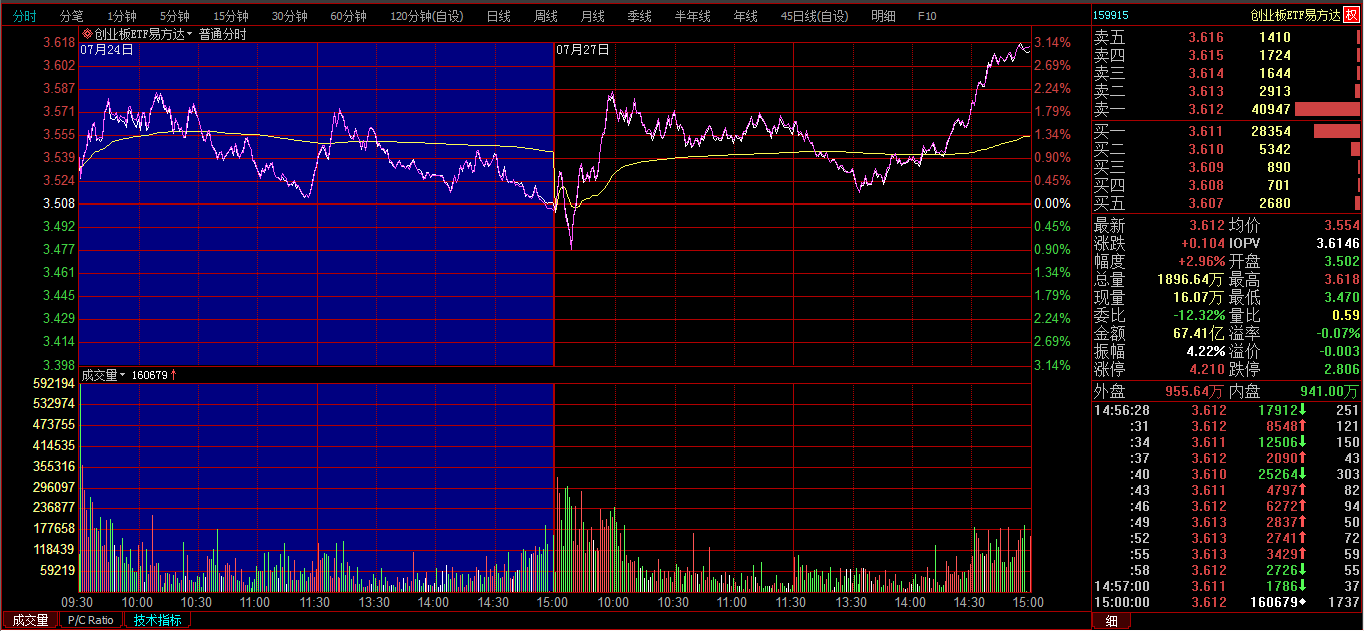The height and width of the screenshot is (631, 1364).
Task: Click the 卖一 volume bar beside 40947
Action: [x=1328, y=109]
